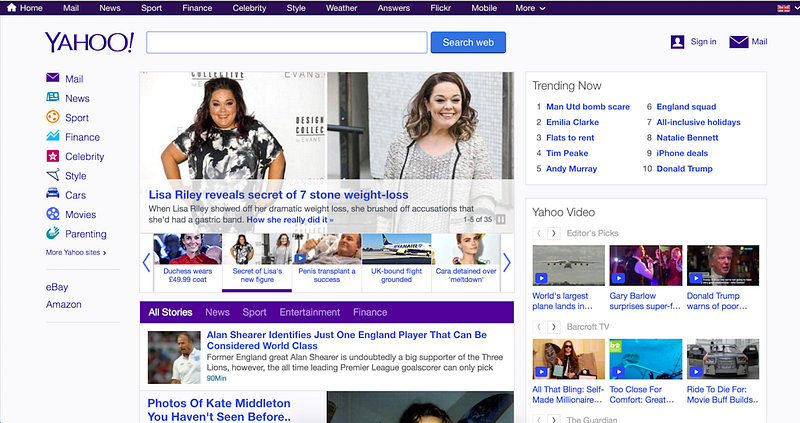Open Weather in top navigation bar

341,8
